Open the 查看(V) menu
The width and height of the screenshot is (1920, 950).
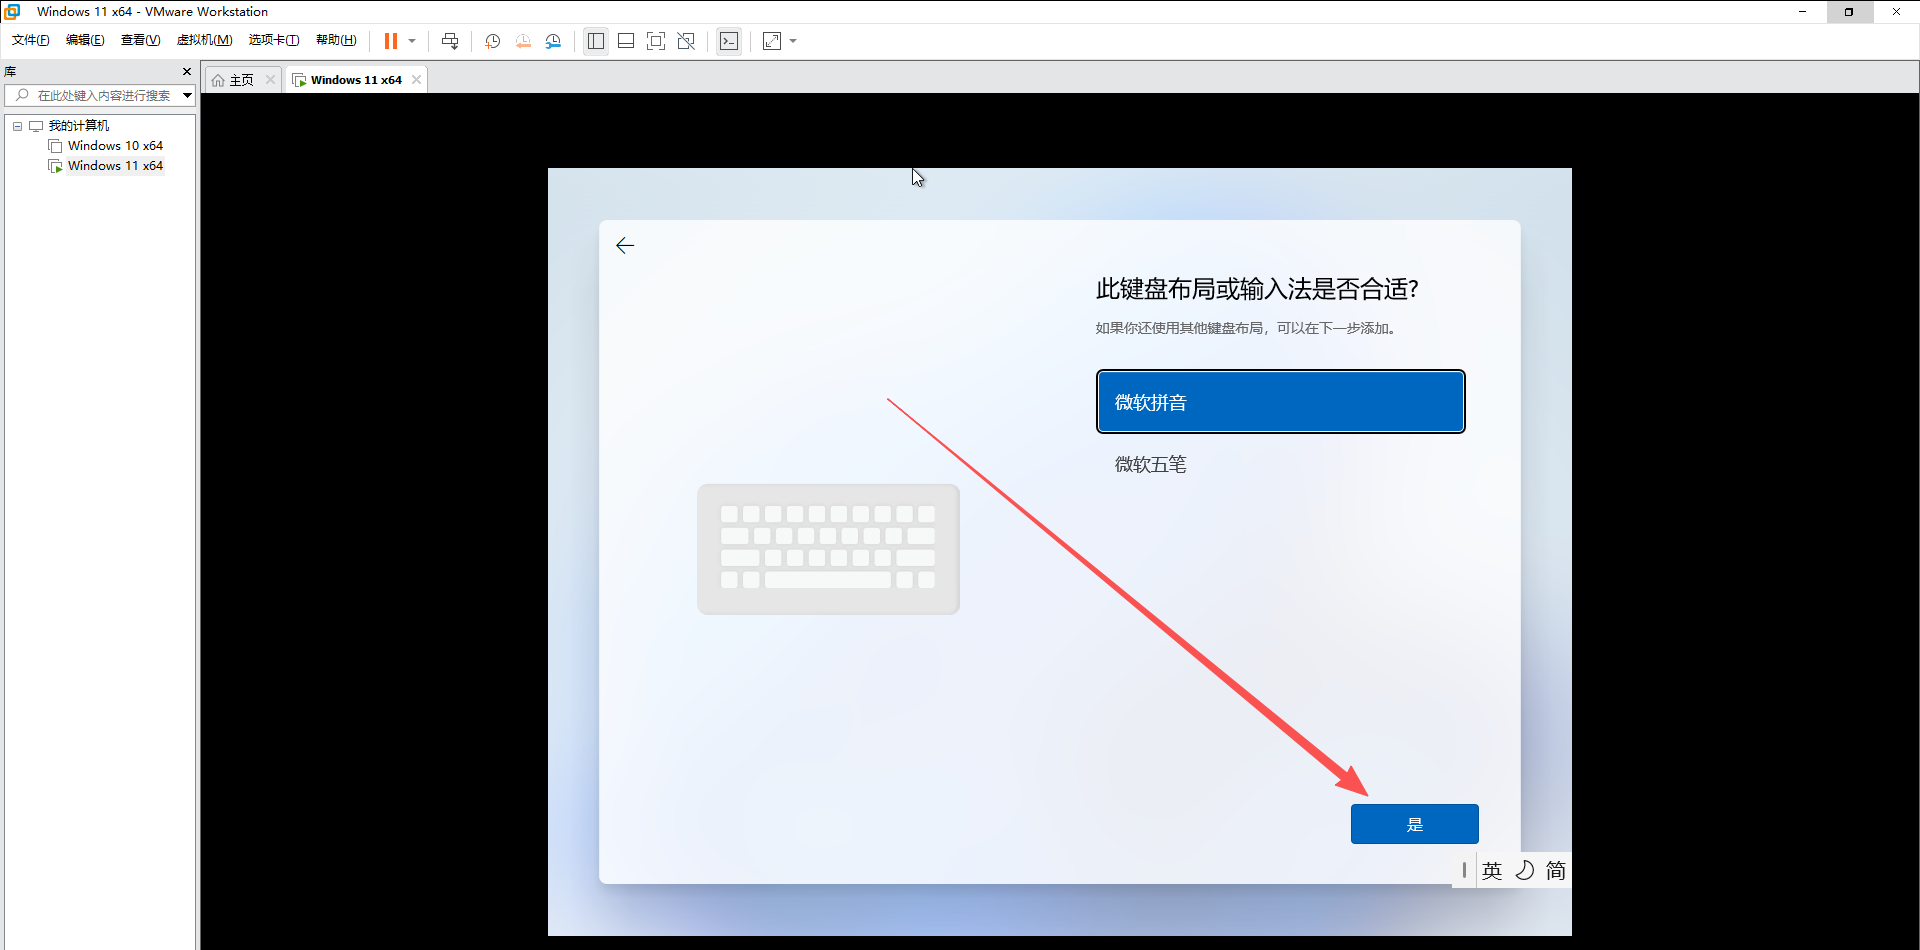(140, 40)
